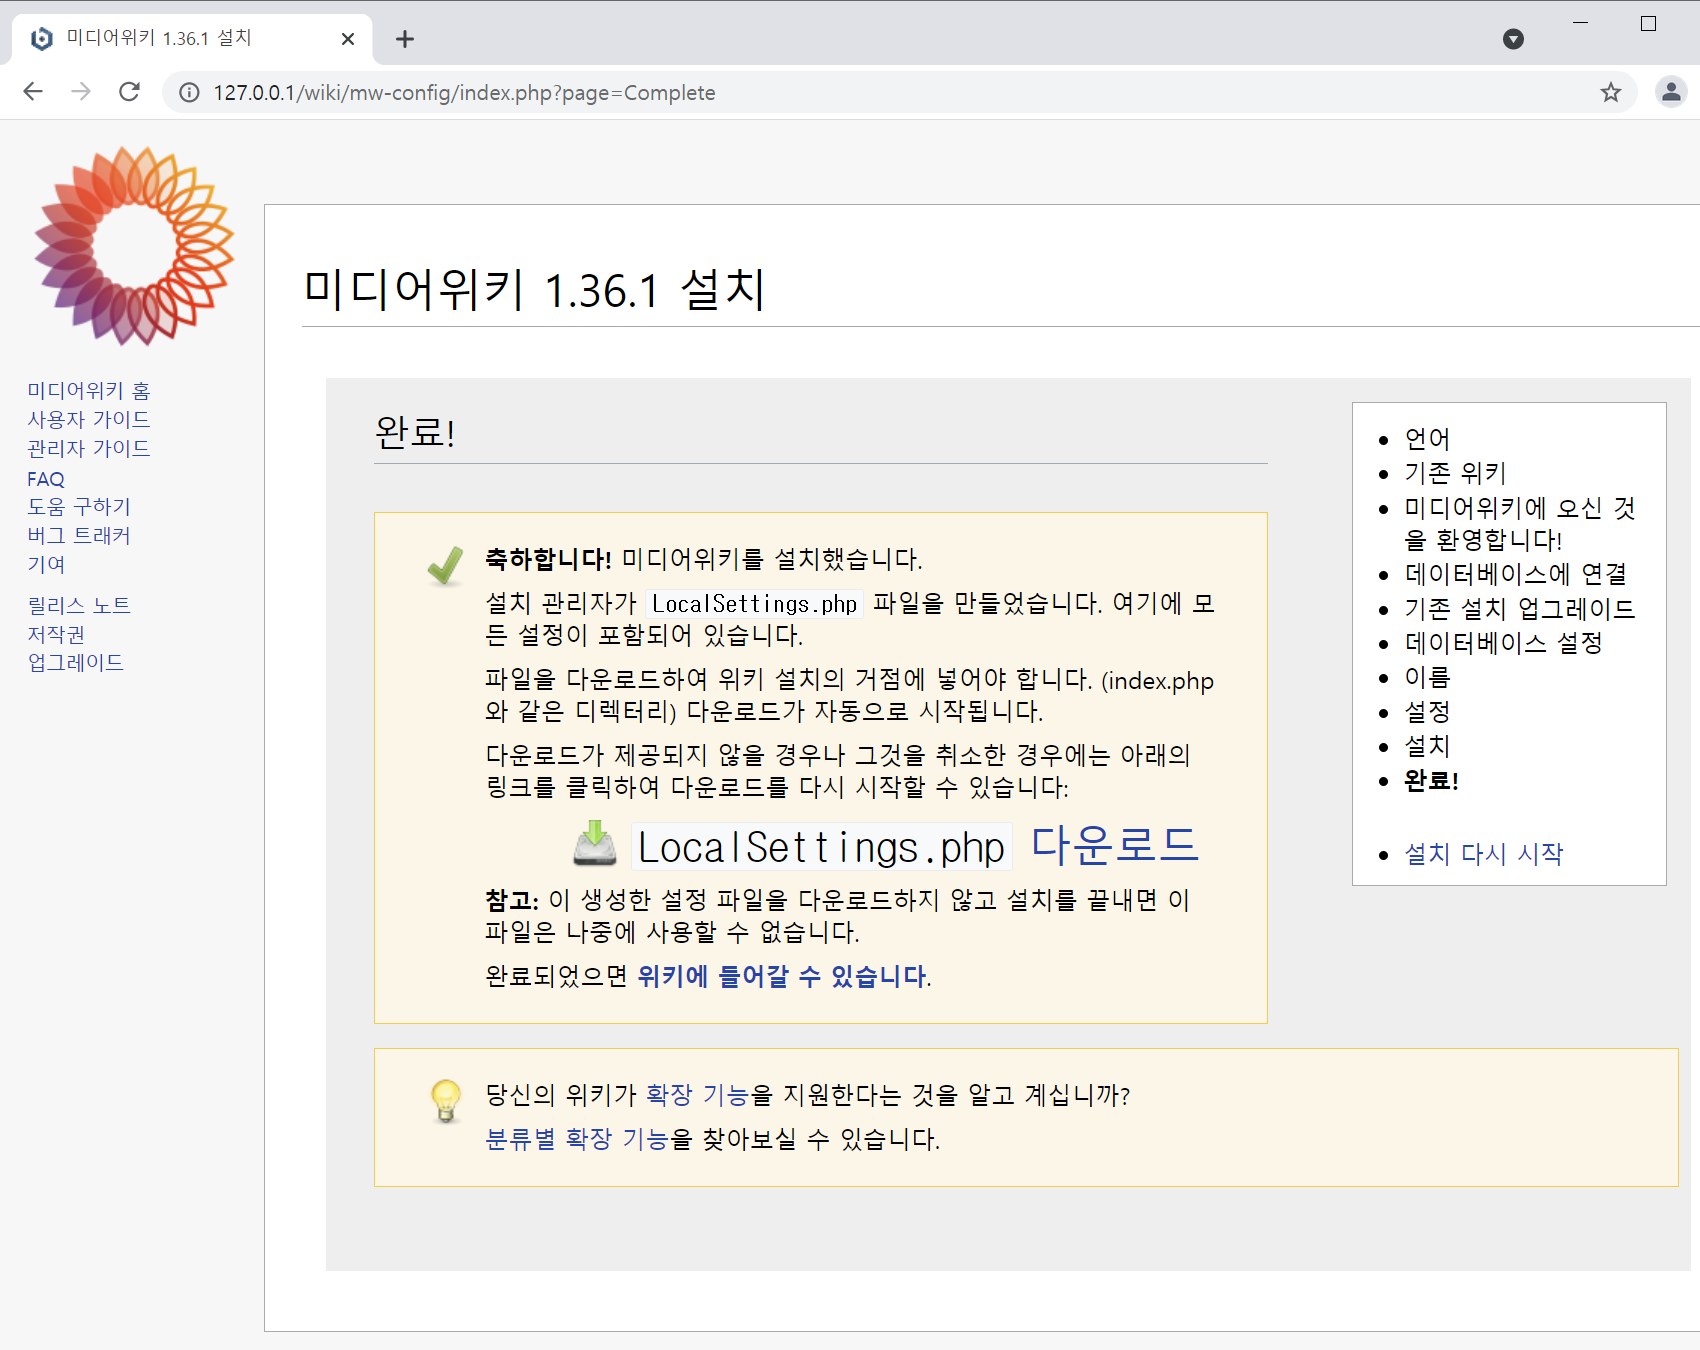Click the 데이터베이스에 연결 step text
This screenshot has width=1700, height=1350.
1516,574
